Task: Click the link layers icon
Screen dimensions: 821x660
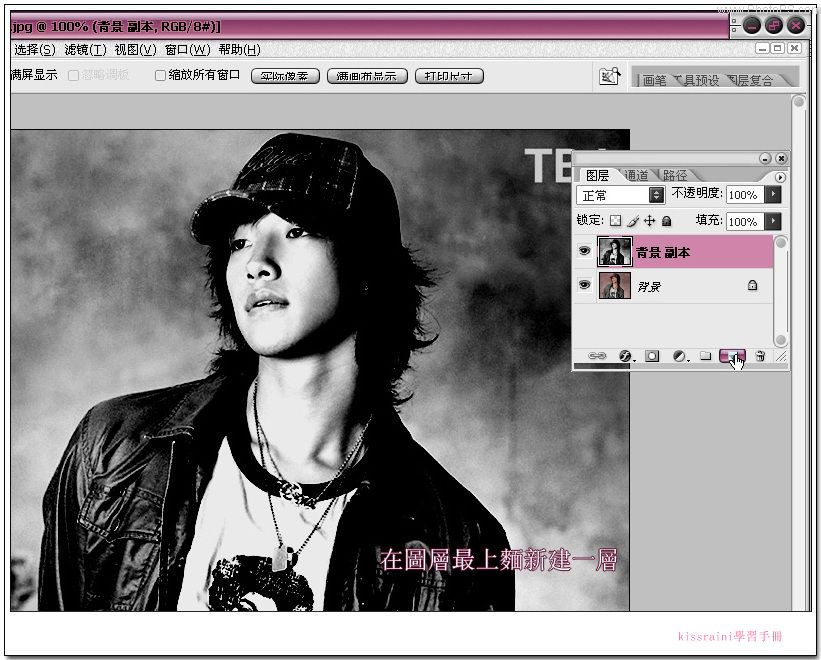Action: (x=597, y=356)
